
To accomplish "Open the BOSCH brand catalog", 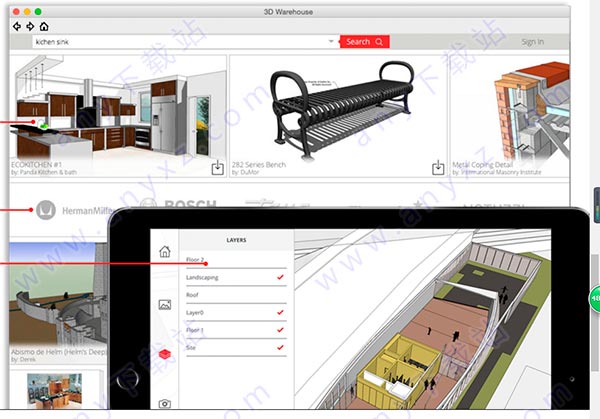I will coord(178,203).
